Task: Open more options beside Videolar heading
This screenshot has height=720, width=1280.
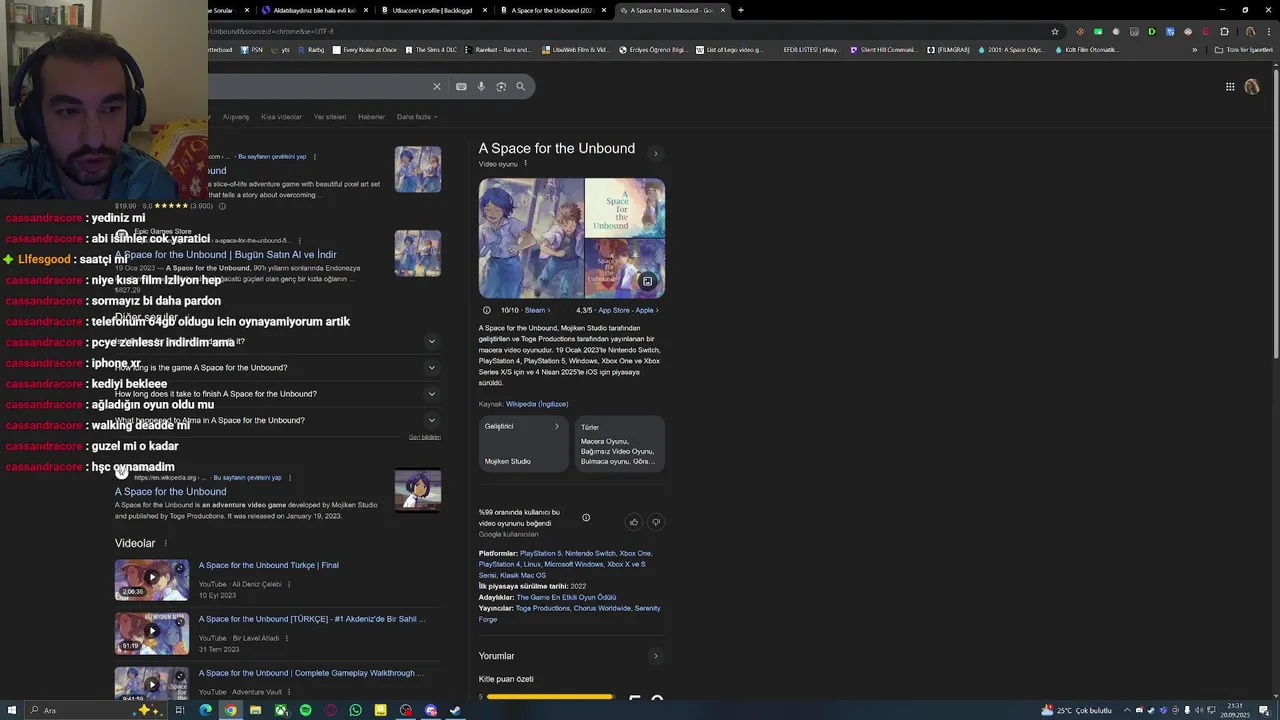Action: (x=165, y=543)
